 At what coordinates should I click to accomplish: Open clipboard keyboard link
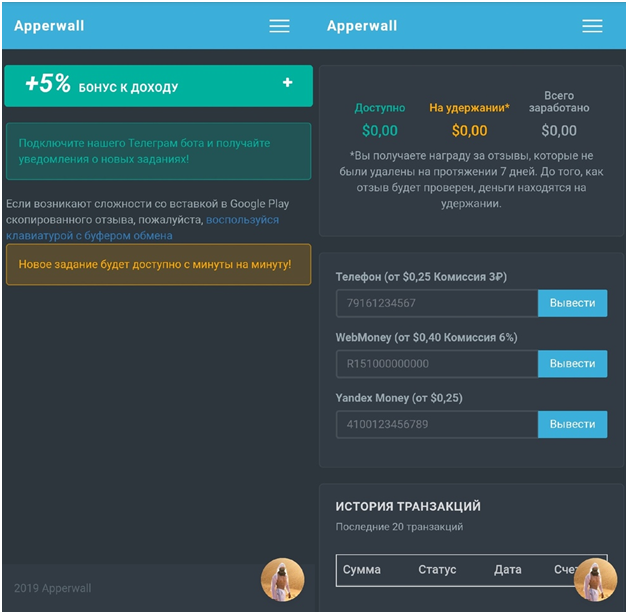tap(142, 227)
